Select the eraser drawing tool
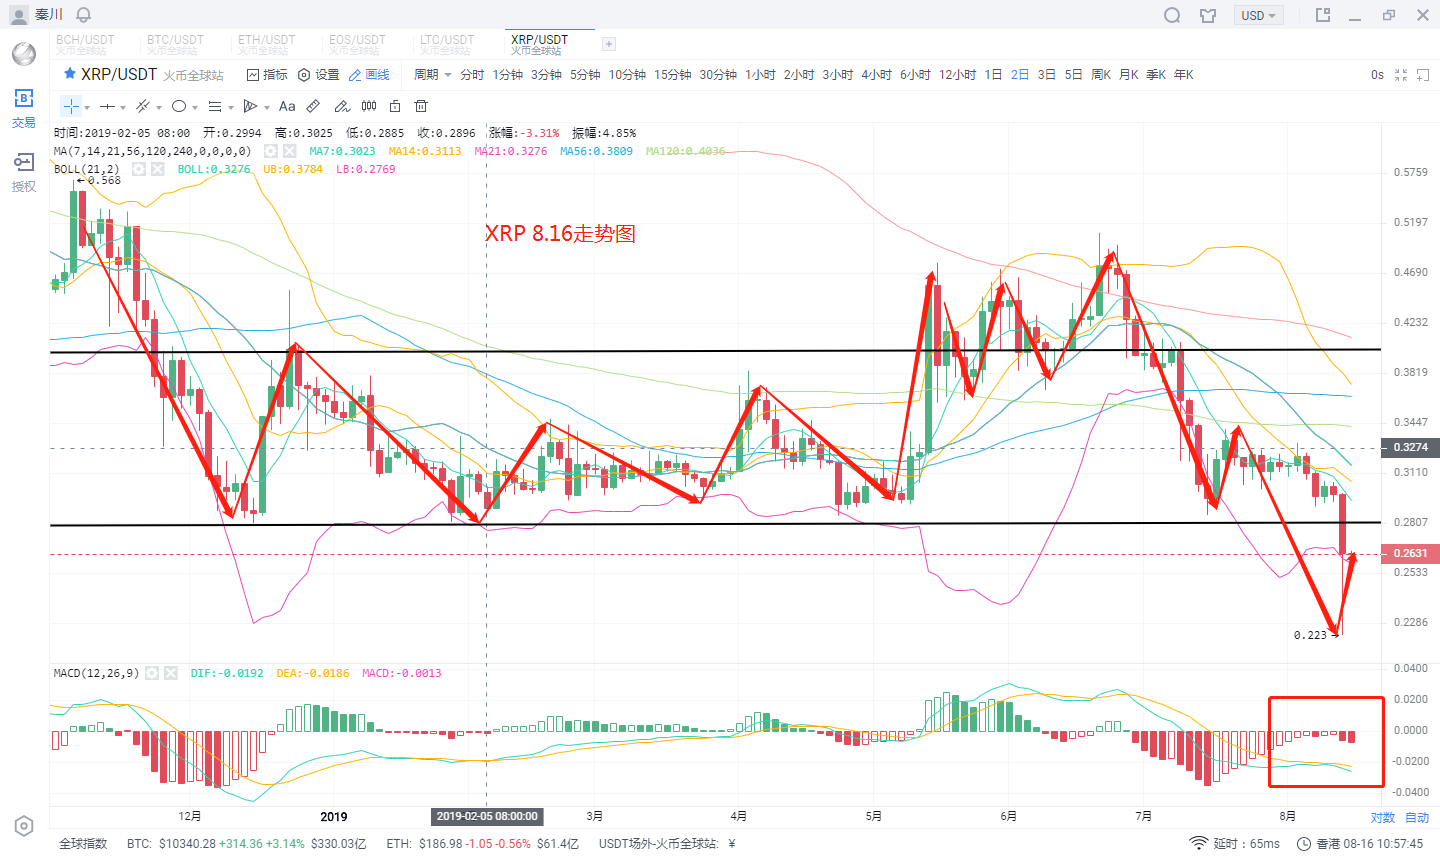The height and width of the screenshot is (857, 1440). click(342, 106)
